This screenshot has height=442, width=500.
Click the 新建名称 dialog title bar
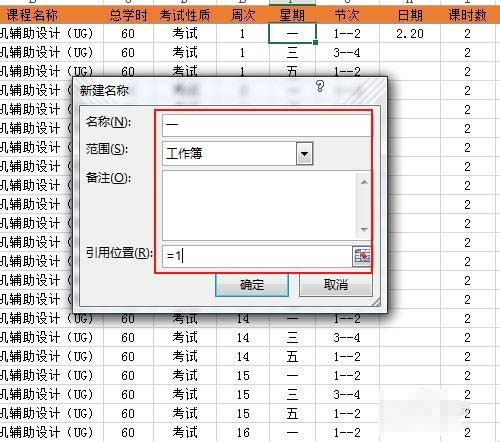pyautogui.click(x=230, y=90)
